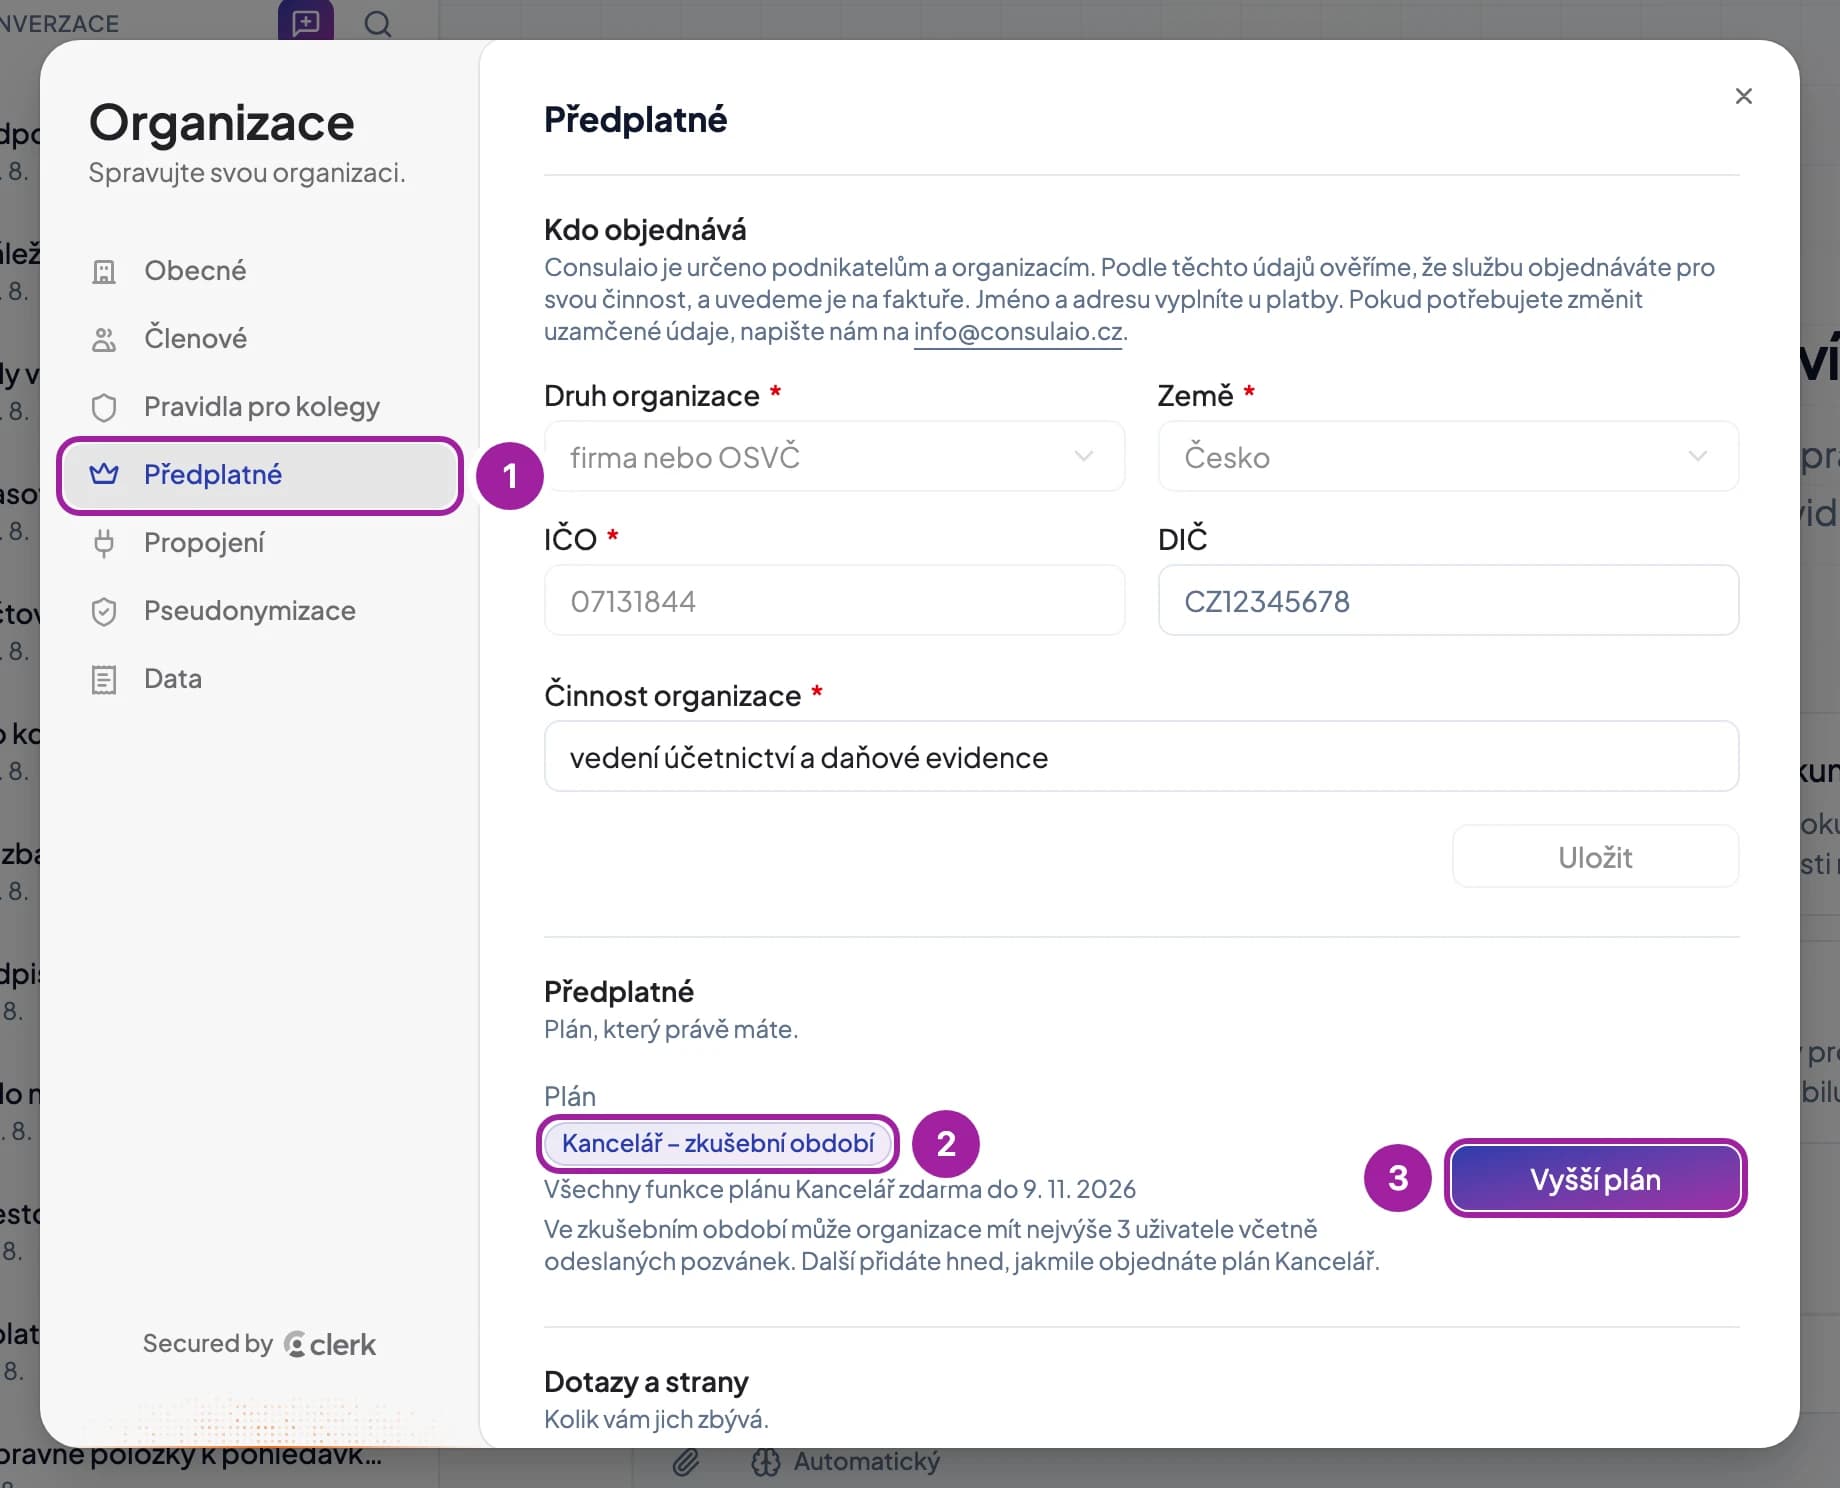Click the plug icon beside Propojení
Viewport: 1840px width, 1488px height.
[x=104, y=543]
